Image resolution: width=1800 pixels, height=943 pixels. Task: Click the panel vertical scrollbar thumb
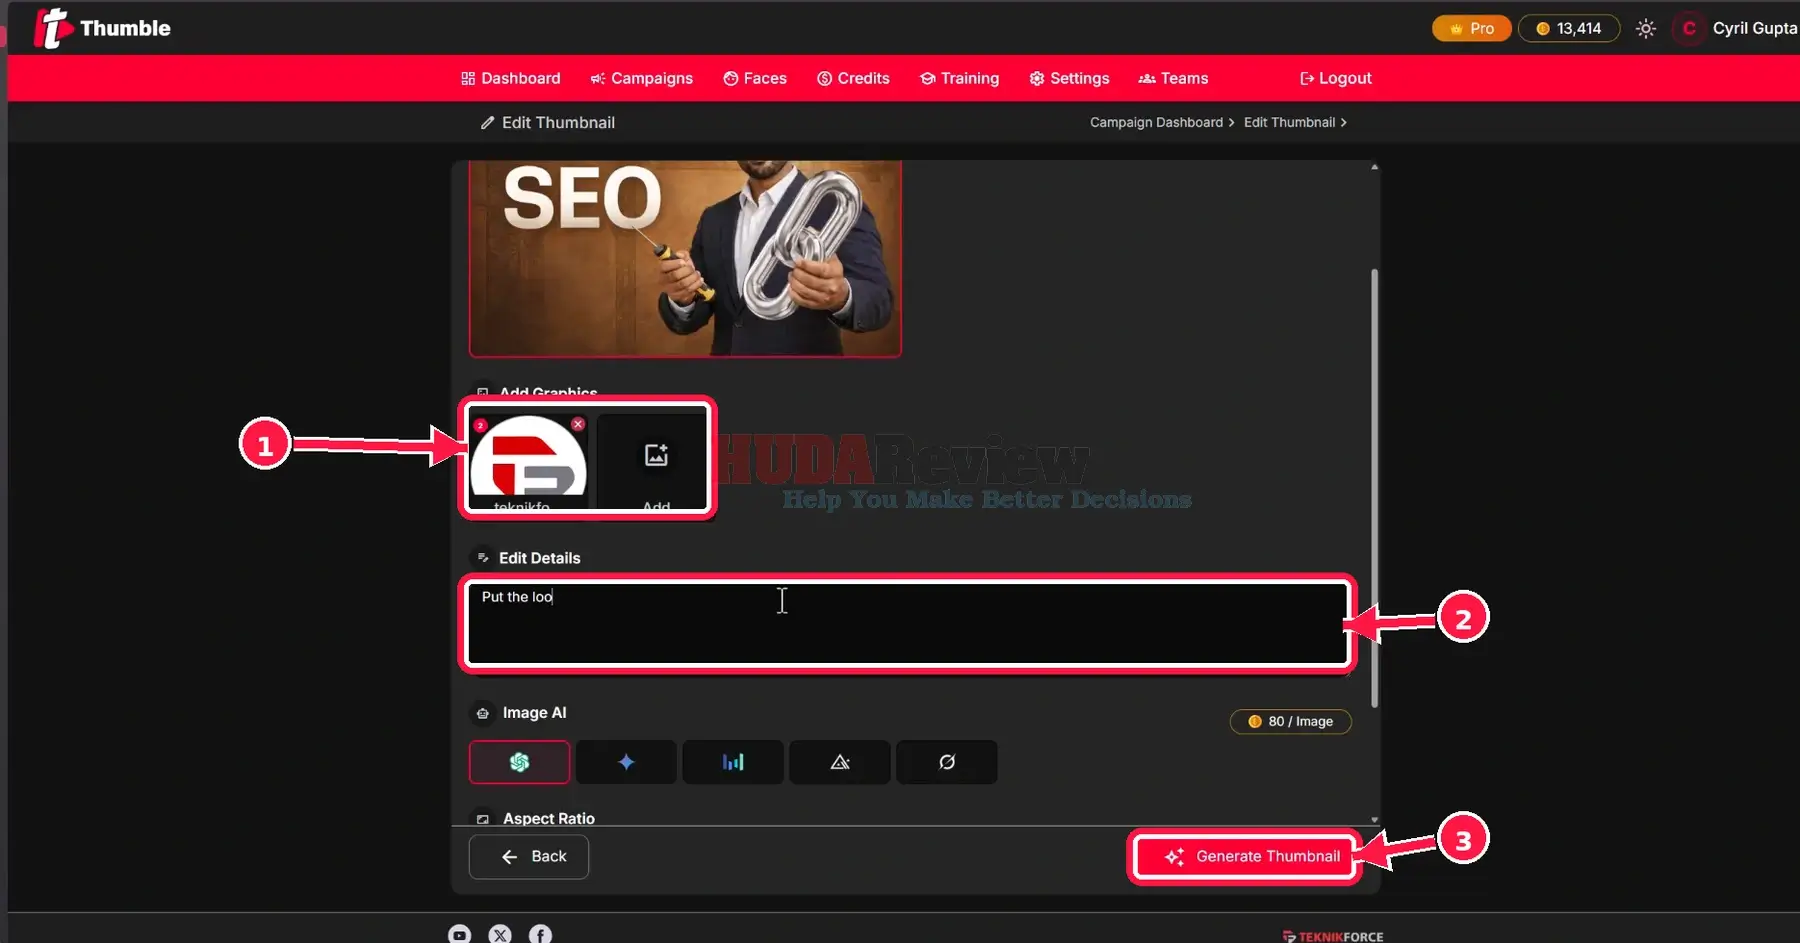coord(1374,488)
